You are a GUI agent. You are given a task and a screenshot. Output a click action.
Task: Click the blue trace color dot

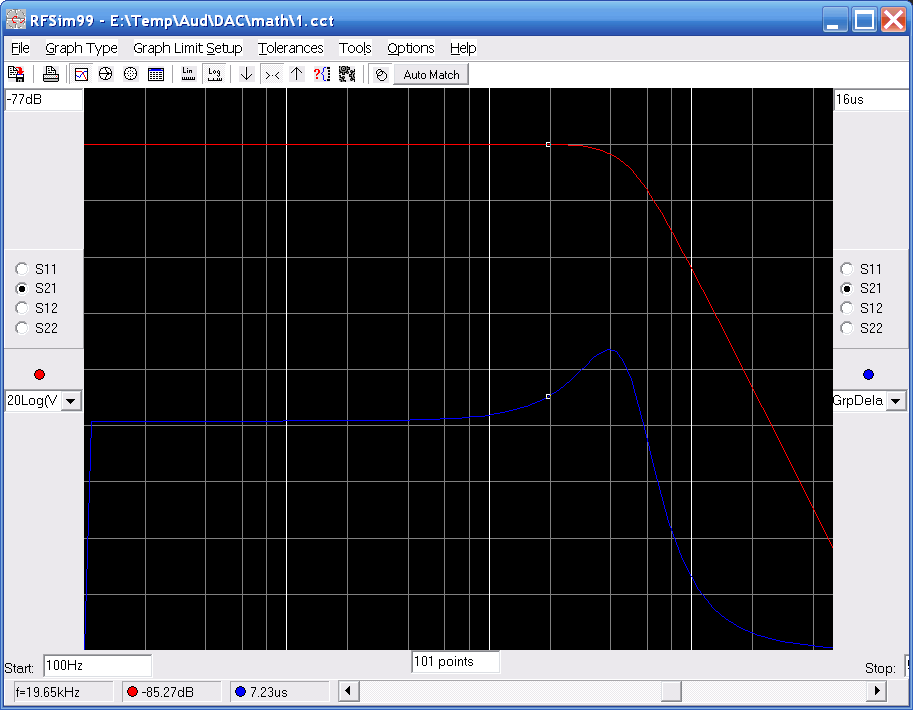868,375
